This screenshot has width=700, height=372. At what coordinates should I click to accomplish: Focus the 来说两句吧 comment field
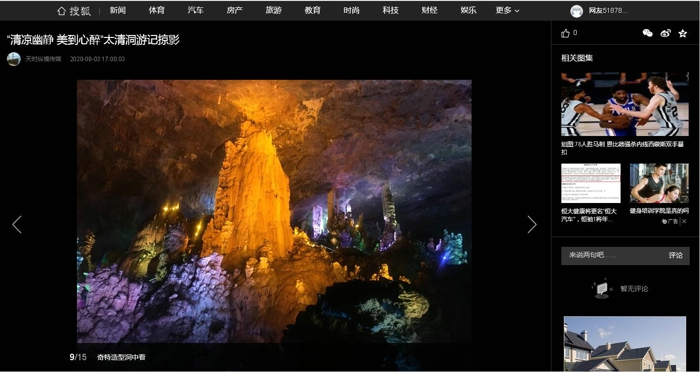click(614, 255)
